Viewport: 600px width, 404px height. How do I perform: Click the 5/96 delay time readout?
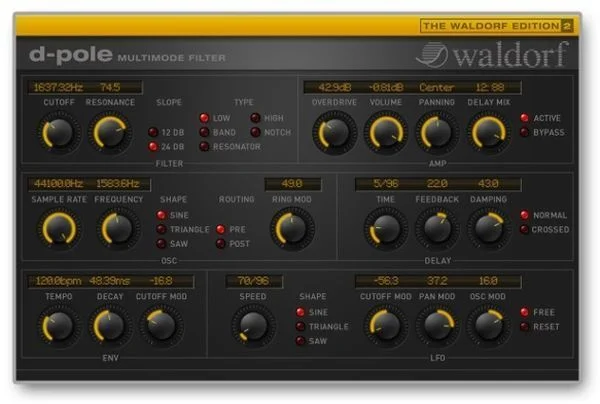click(x=386, y=184)
